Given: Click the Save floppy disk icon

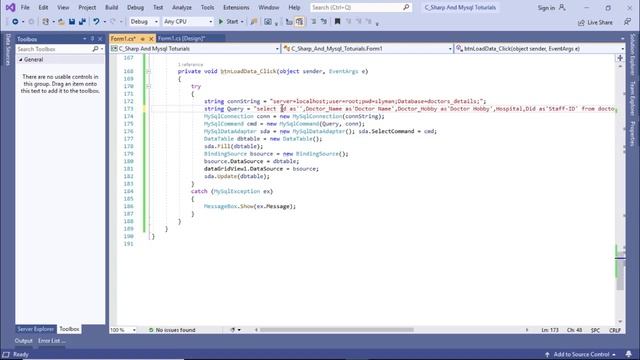Looking at the screenshot, I should click(72, 22).
